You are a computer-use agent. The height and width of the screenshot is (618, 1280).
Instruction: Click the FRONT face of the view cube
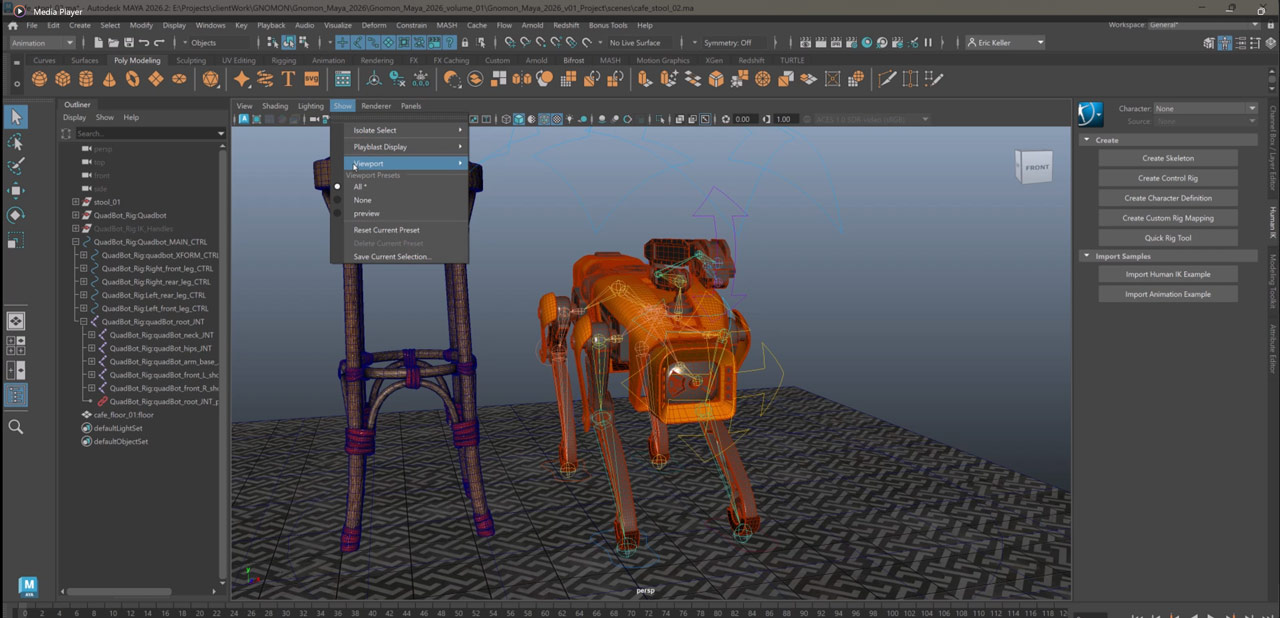[x=1036, y=167]
